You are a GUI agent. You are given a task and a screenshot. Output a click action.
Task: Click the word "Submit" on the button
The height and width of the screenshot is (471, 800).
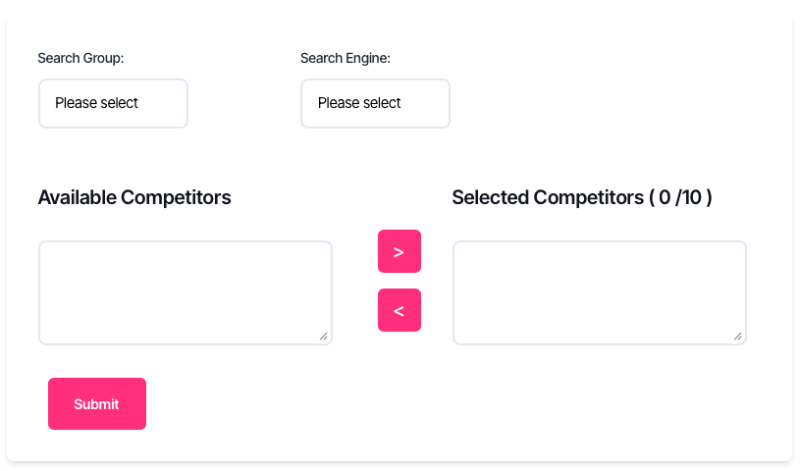(x=96, y=404)
